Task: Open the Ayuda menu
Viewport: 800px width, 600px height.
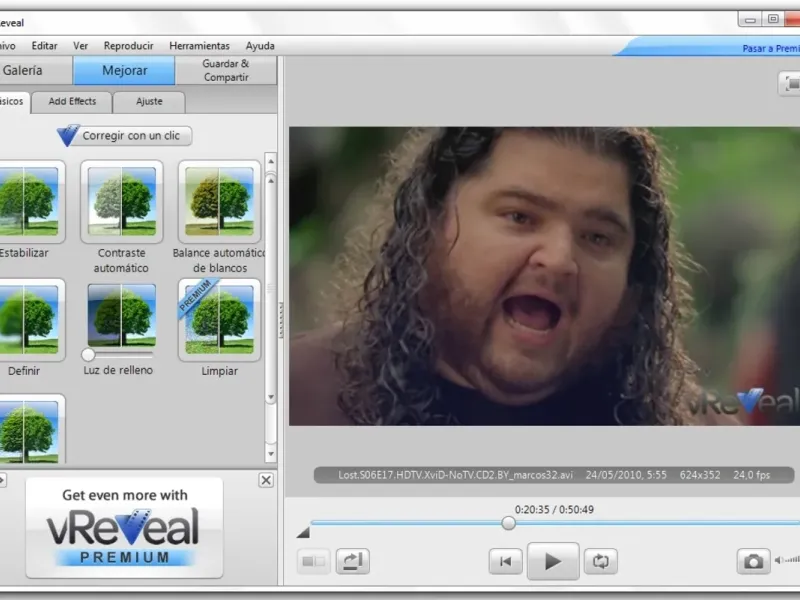Action: pos(260,46)
